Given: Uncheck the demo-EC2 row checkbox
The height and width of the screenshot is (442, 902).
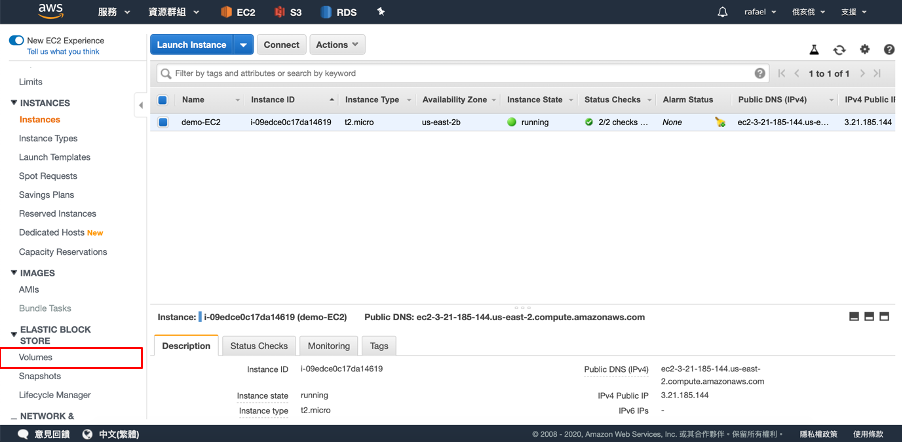Looking at the screenshot, I should click(x=163, y=122).
